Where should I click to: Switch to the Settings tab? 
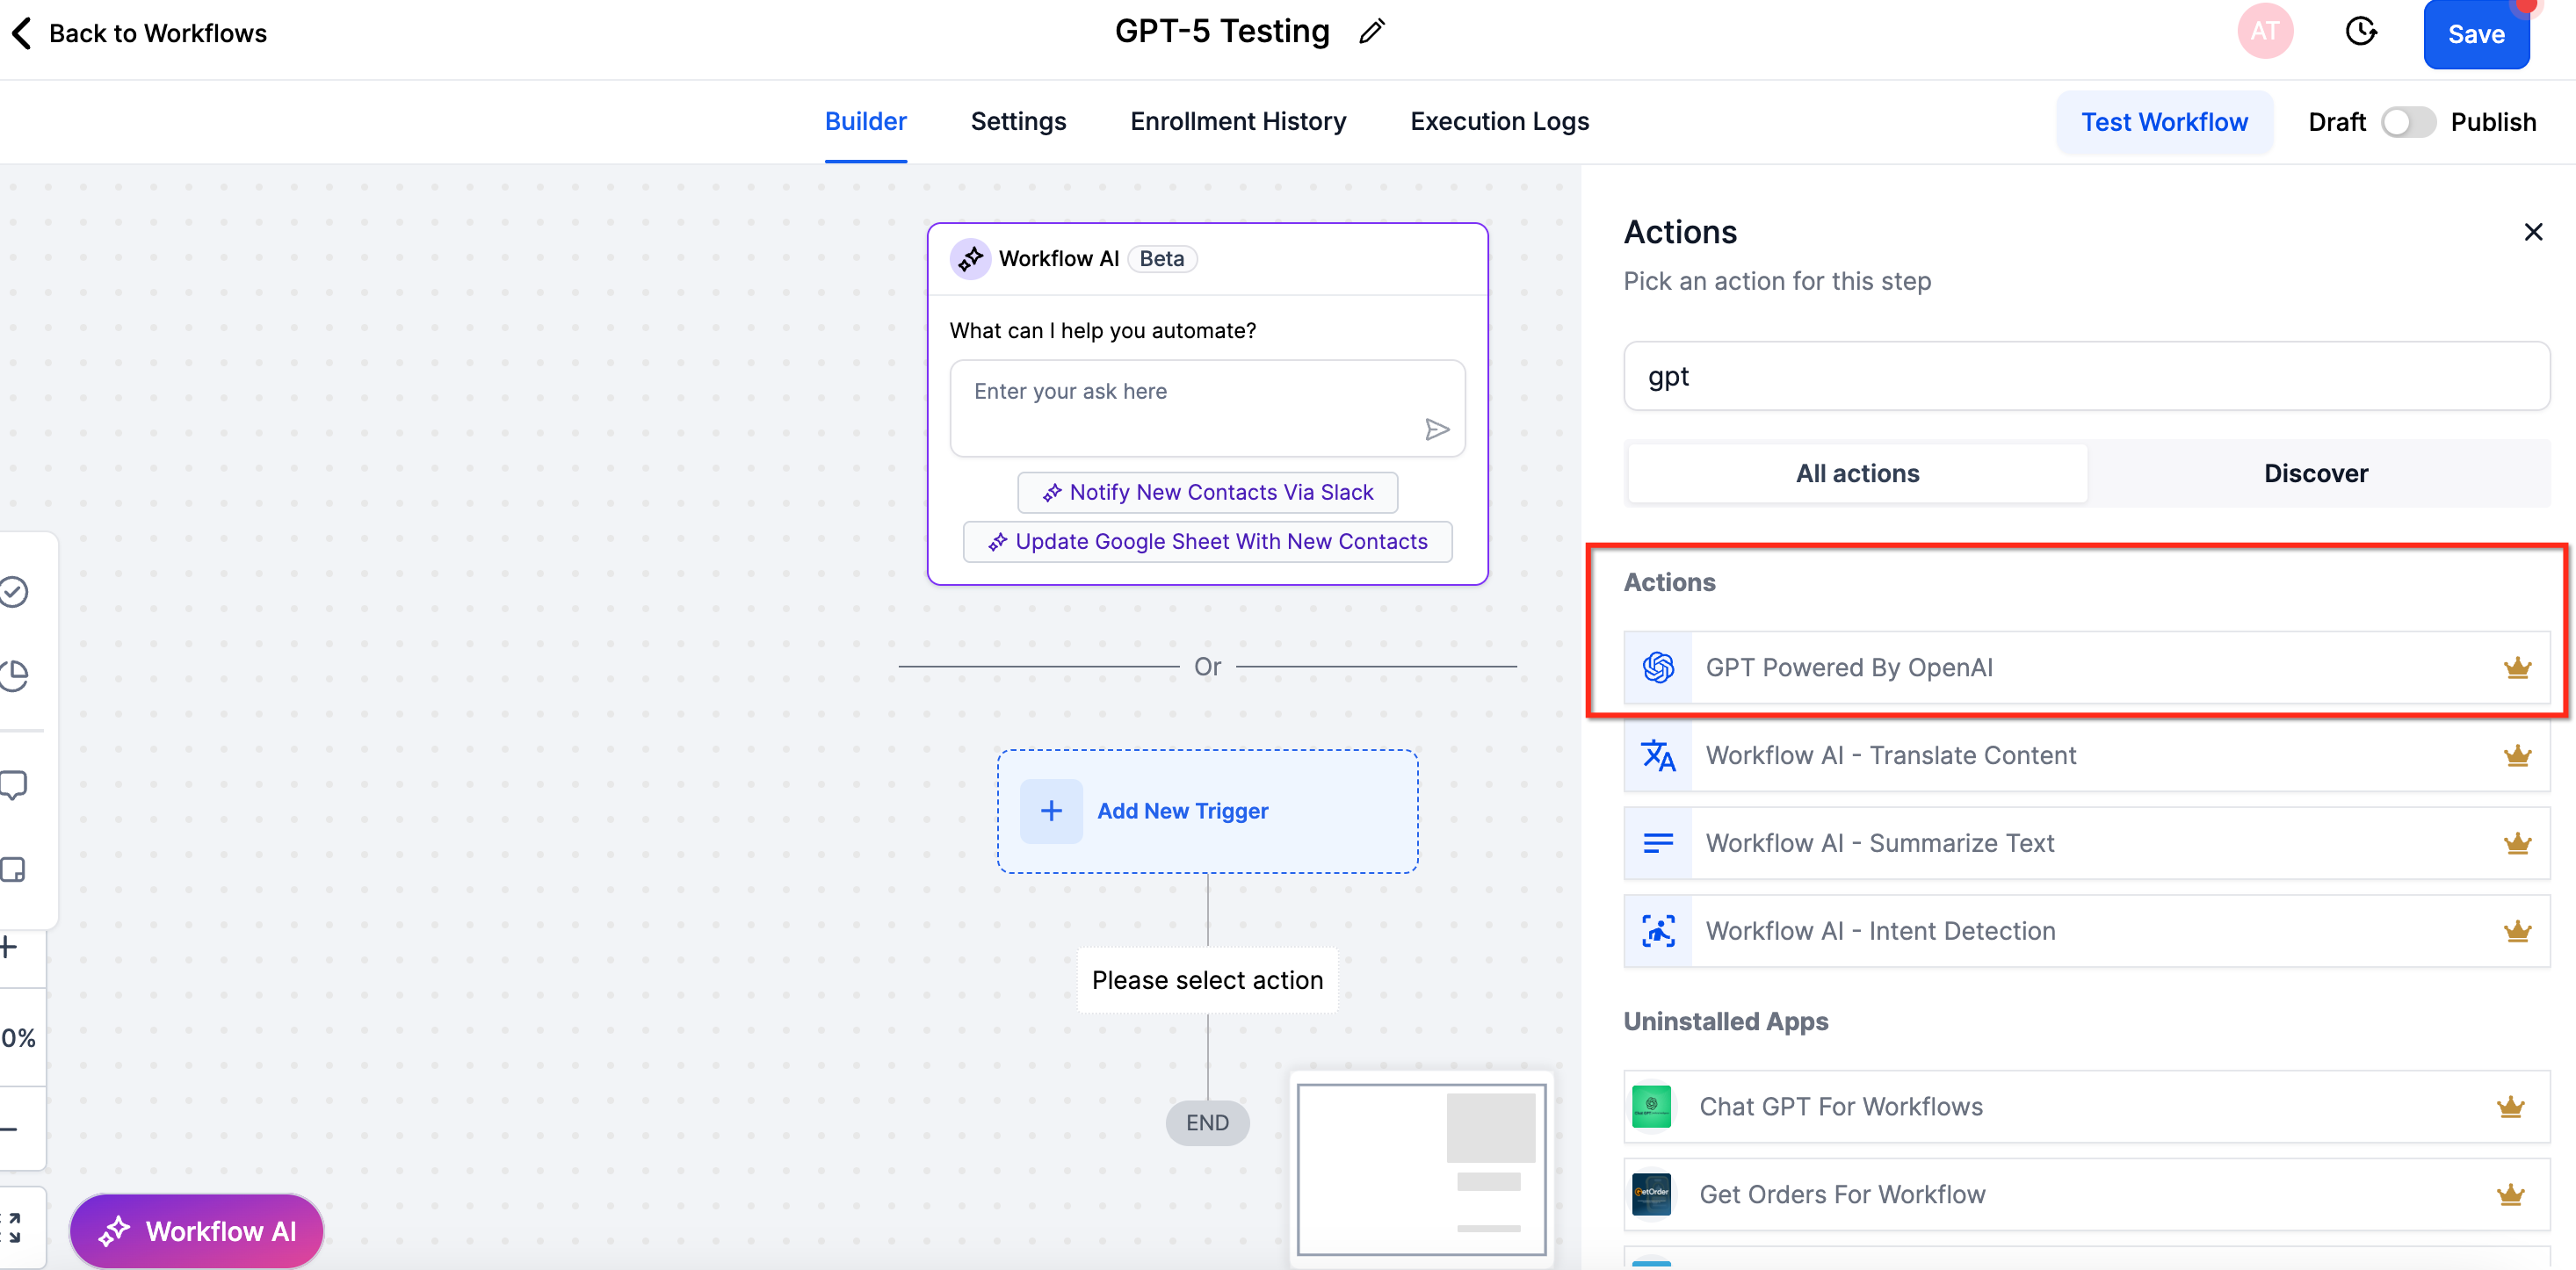click(1018, 121)
